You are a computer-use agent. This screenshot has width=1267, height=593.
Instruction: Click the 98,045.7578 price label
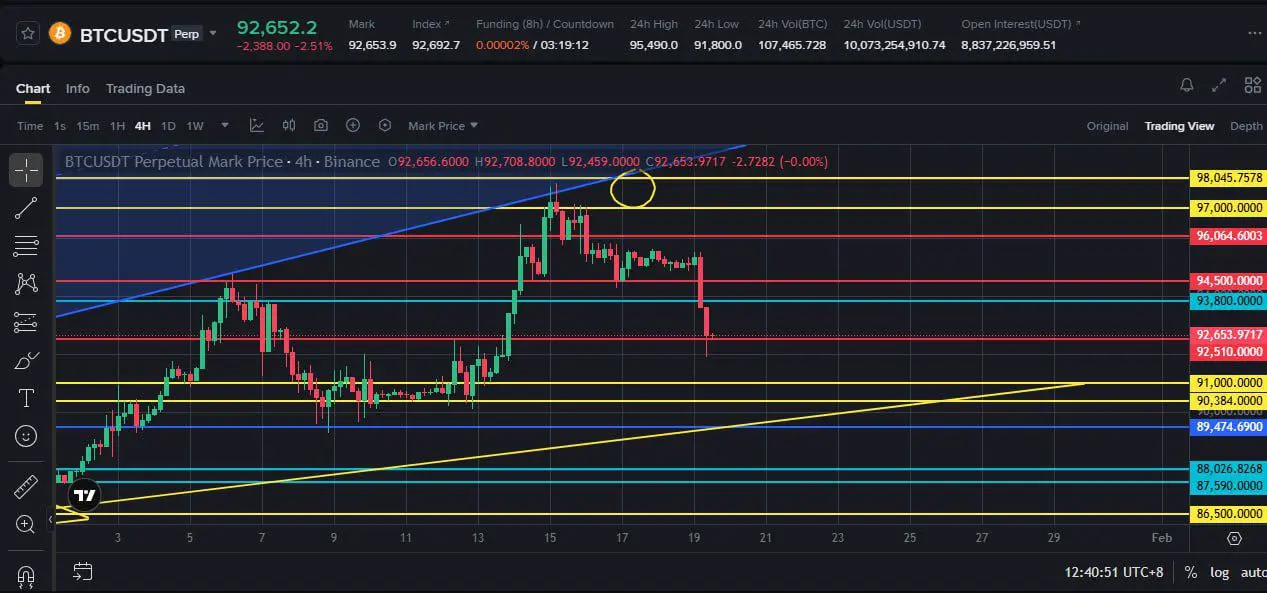point(1229,178)
